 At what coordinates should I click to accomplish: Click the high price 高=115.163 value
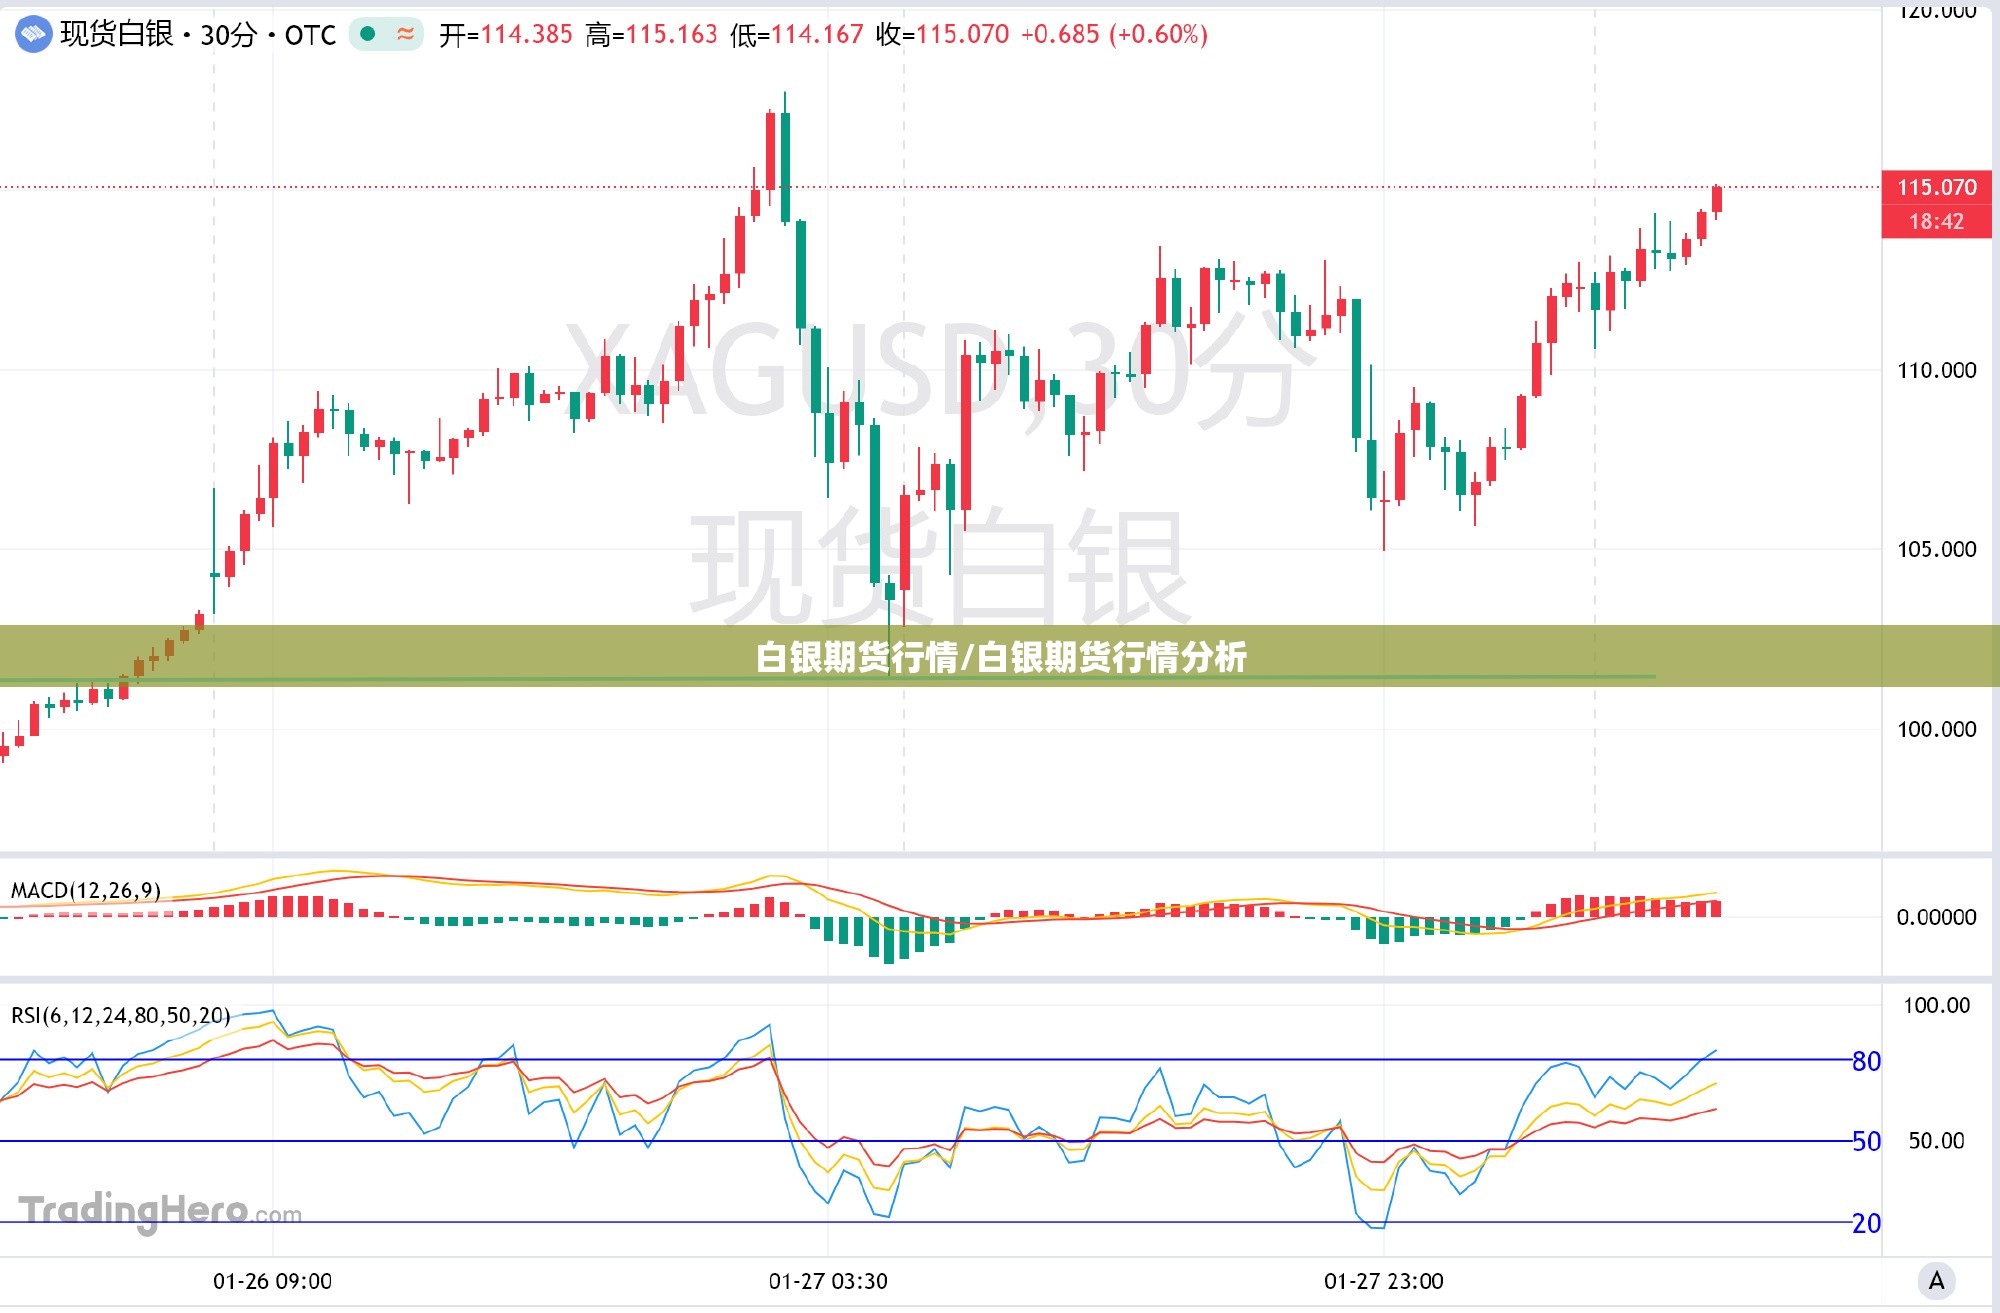click(x=652, y=35)
